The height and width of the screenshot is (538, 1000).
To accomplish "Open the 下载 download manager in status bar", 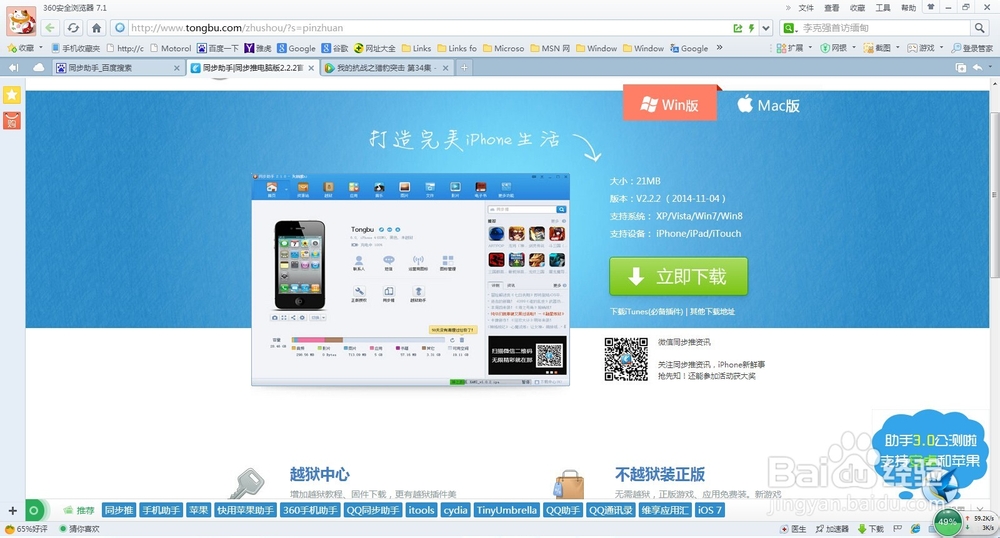I will [871, 529].
